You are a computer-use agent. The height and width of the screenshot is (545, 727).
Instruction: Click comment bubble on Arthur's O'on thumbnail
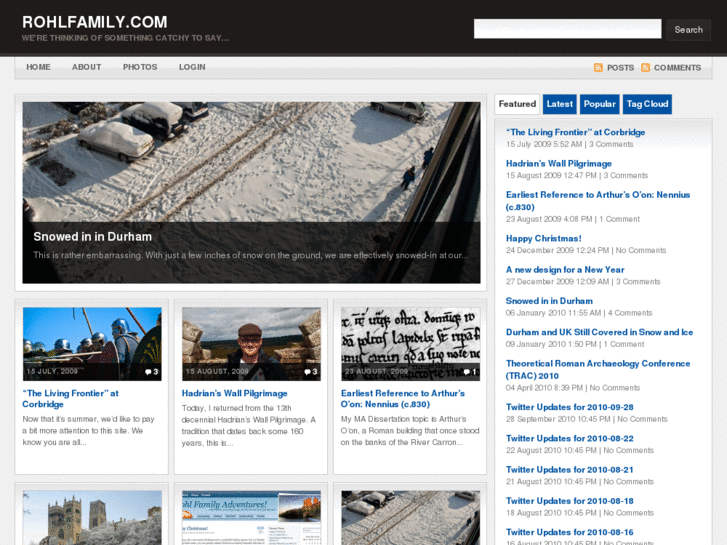coord(467,372)
